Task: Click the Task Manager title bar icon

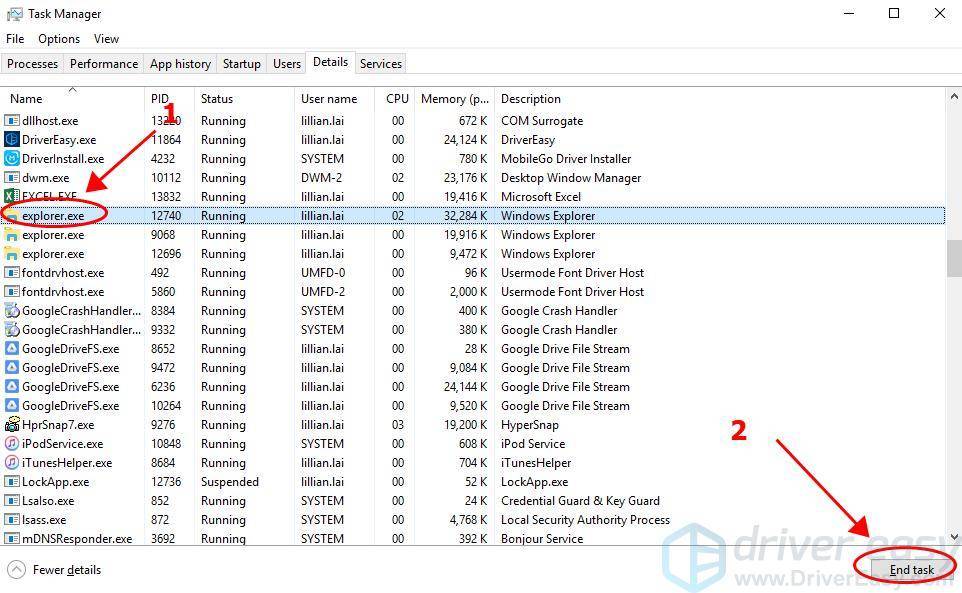Action: [14, 14]
